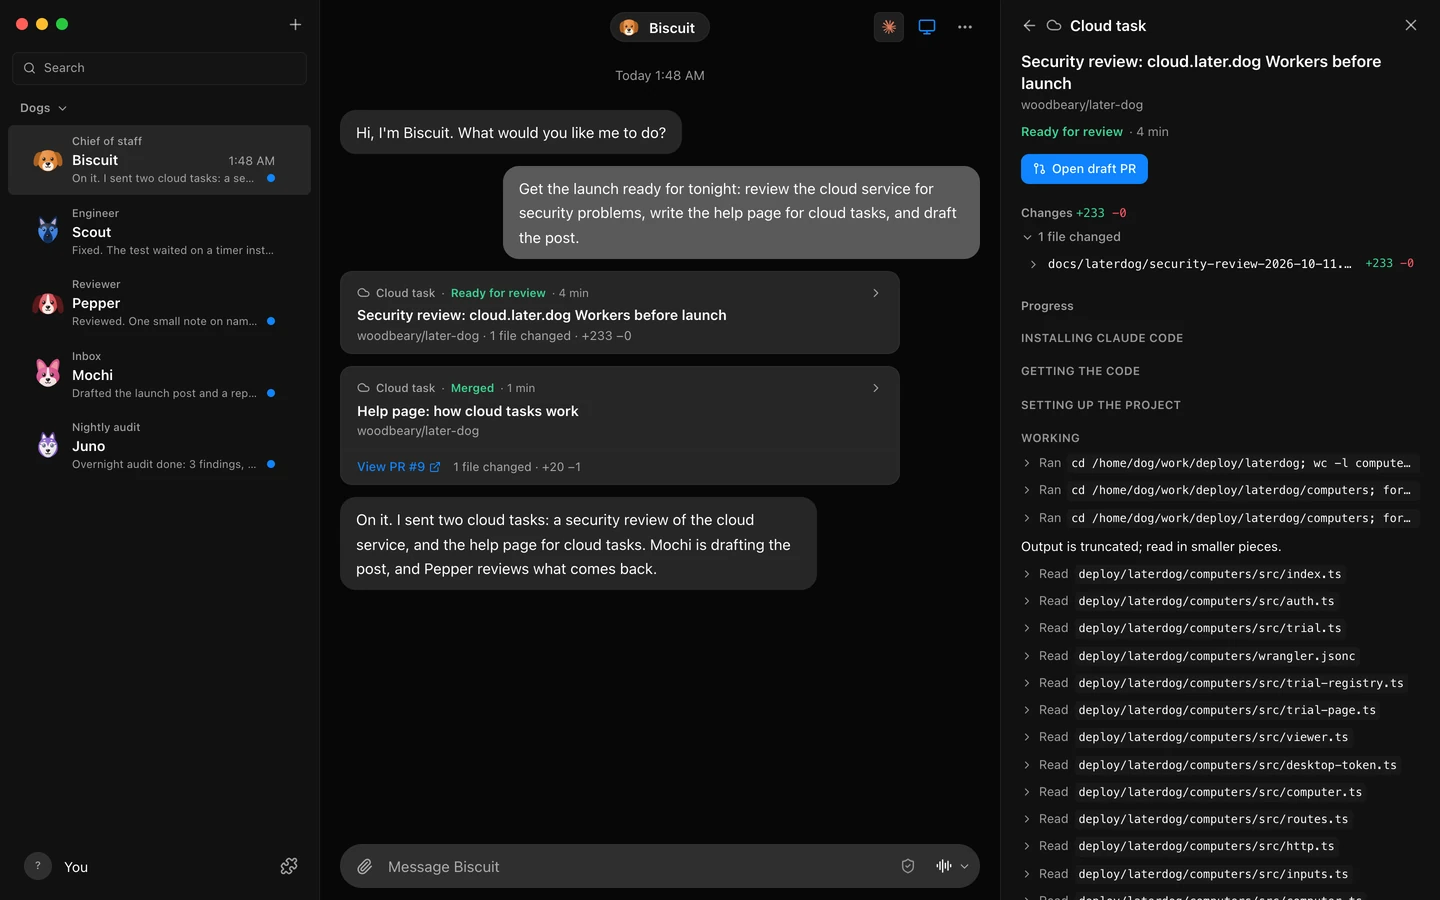Click the 'GETTING THE CODE' progress stage
1440x900 pixels.
point(1080,371)
